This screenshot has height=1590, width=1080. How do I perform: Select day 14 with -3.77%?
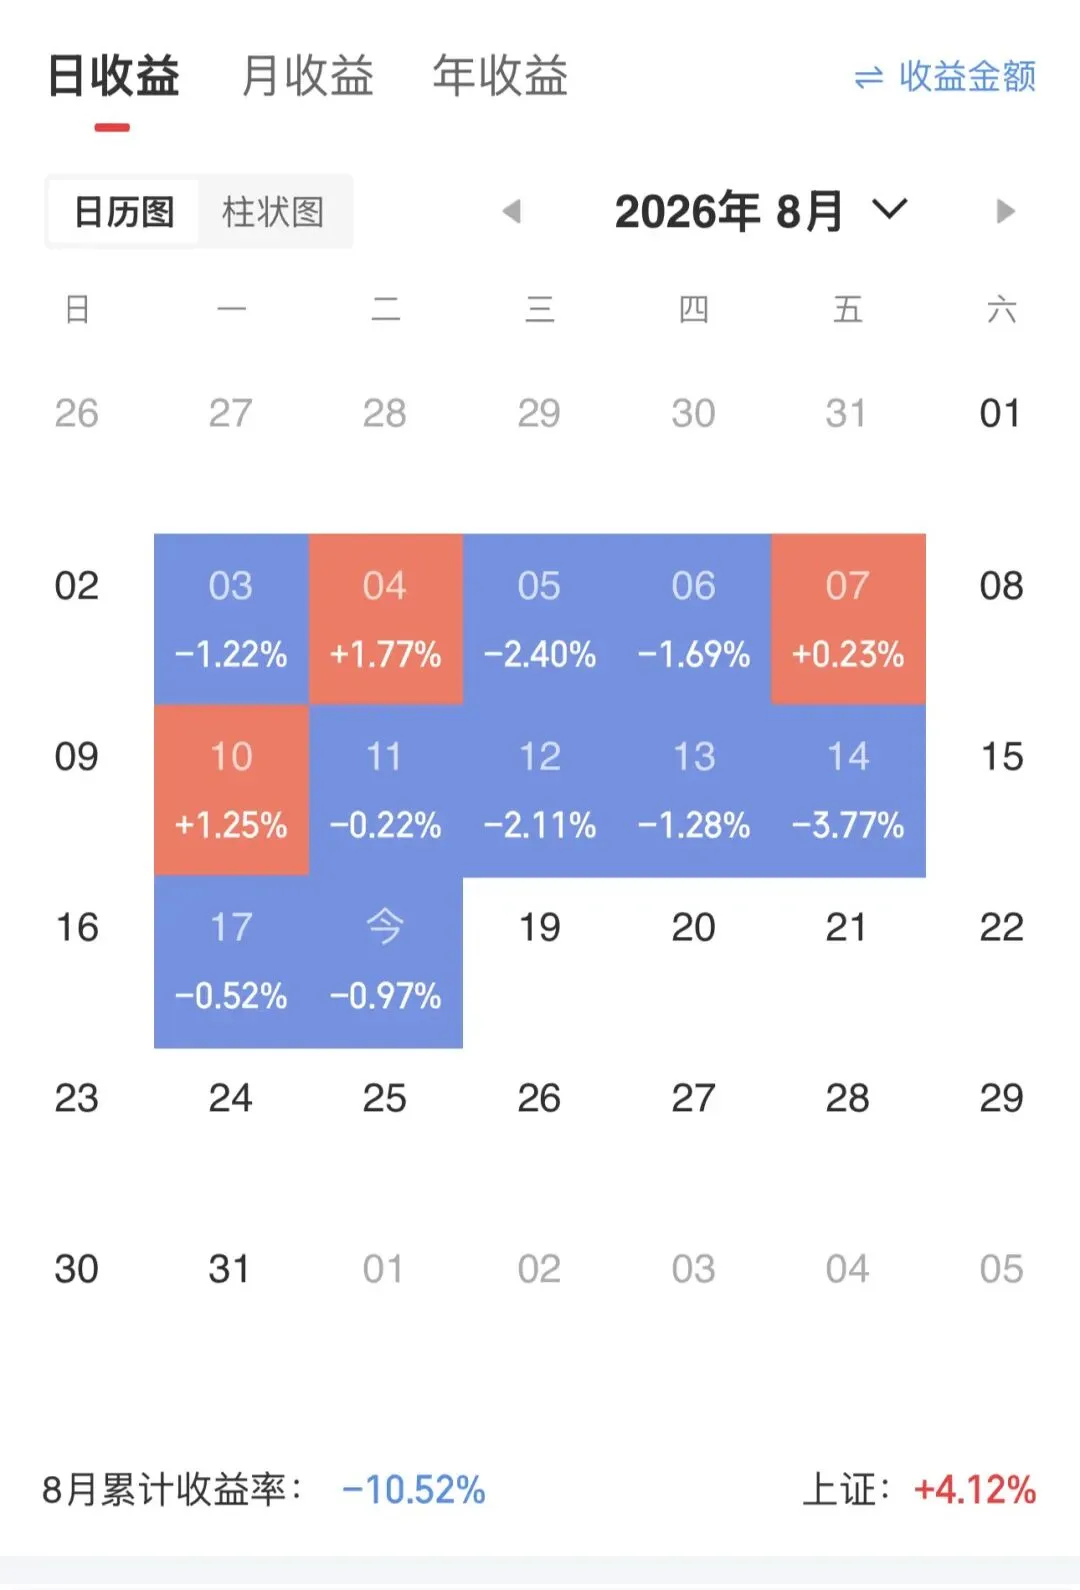point(848,790)
